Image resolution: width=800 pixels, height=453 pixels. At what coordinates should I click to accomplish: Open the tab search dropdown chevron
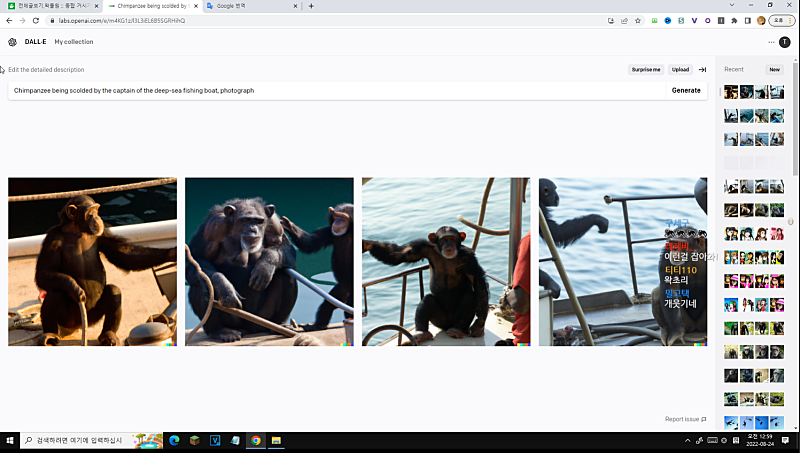pos(732,5)
